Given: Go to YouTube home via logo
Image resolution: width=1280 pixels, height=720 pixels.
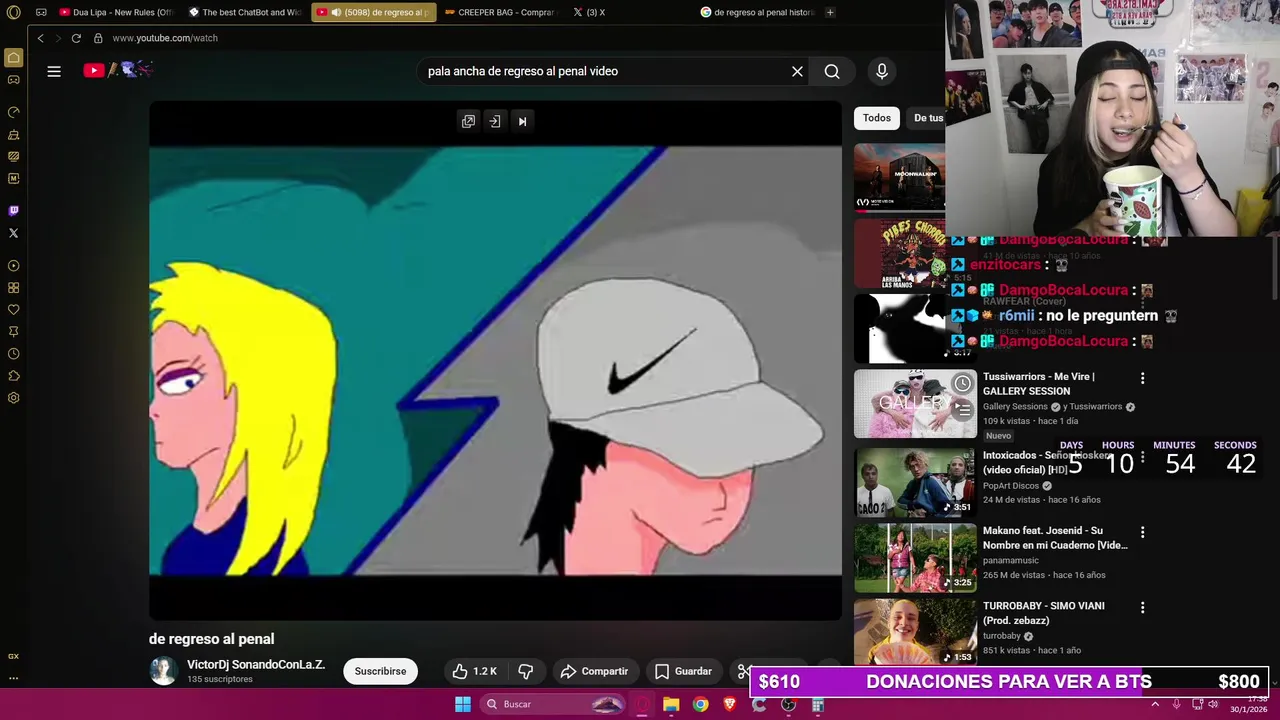Looking at the screenshot, I should 117,70.
